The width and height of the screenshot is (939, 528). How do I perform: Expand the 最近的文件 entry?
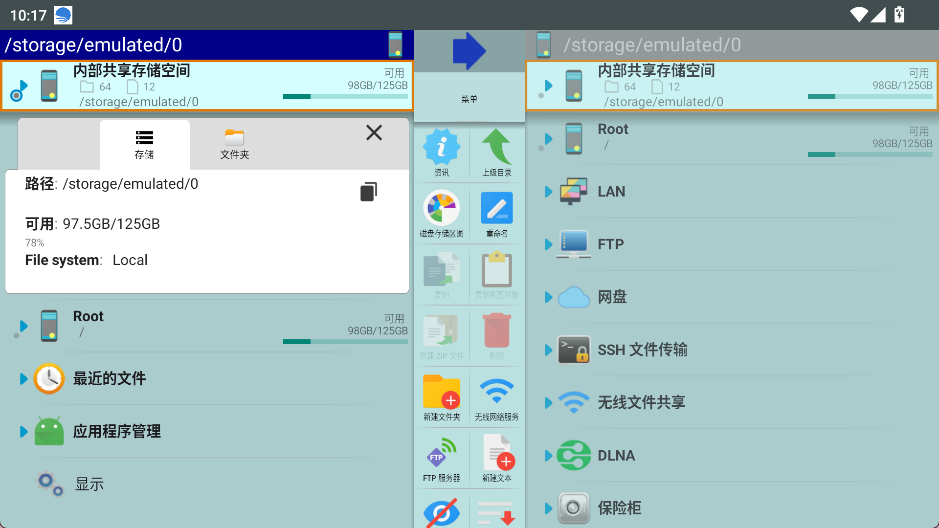[x=23, y=378]
